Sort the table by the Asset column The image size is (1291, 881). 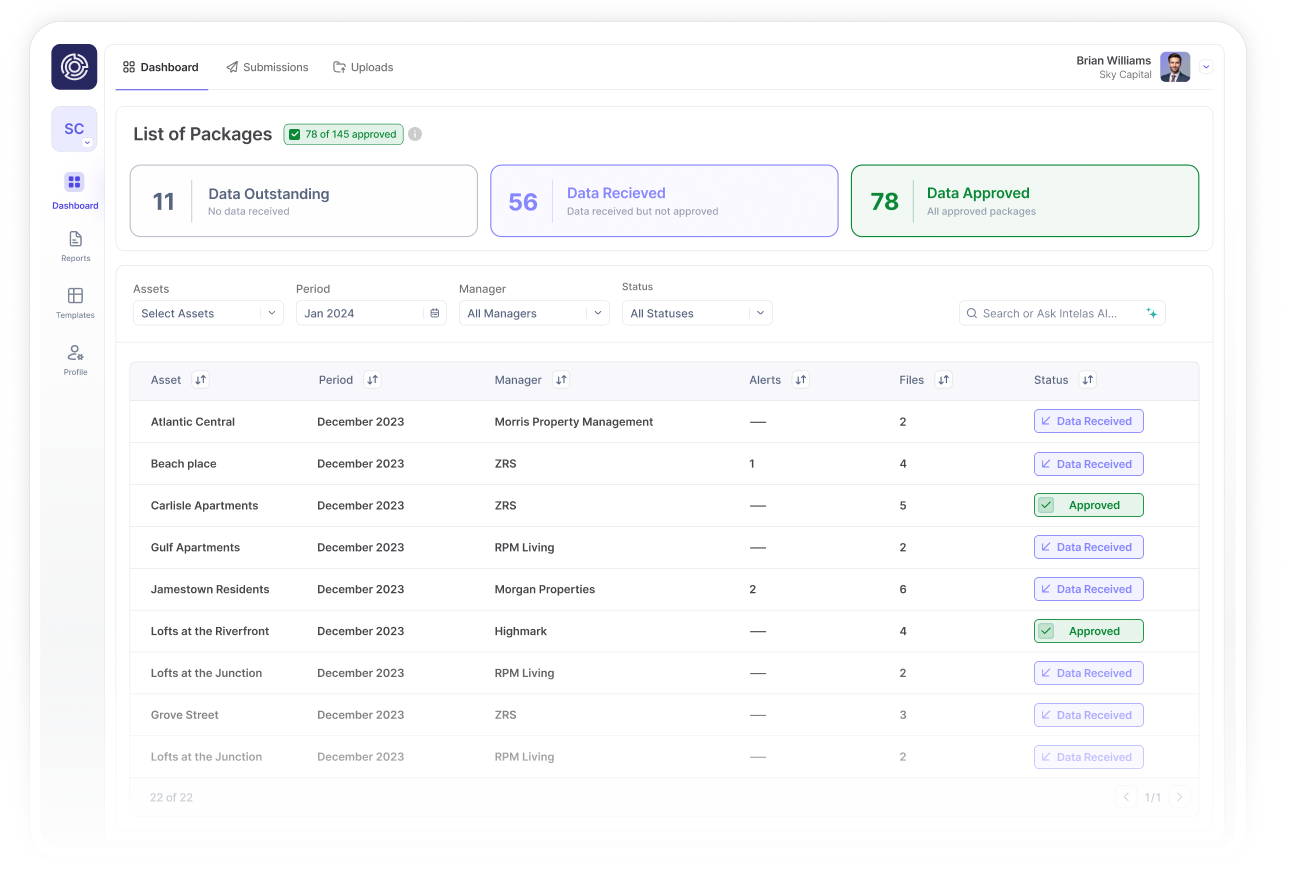pyautogui.click(x=199, y=380)
